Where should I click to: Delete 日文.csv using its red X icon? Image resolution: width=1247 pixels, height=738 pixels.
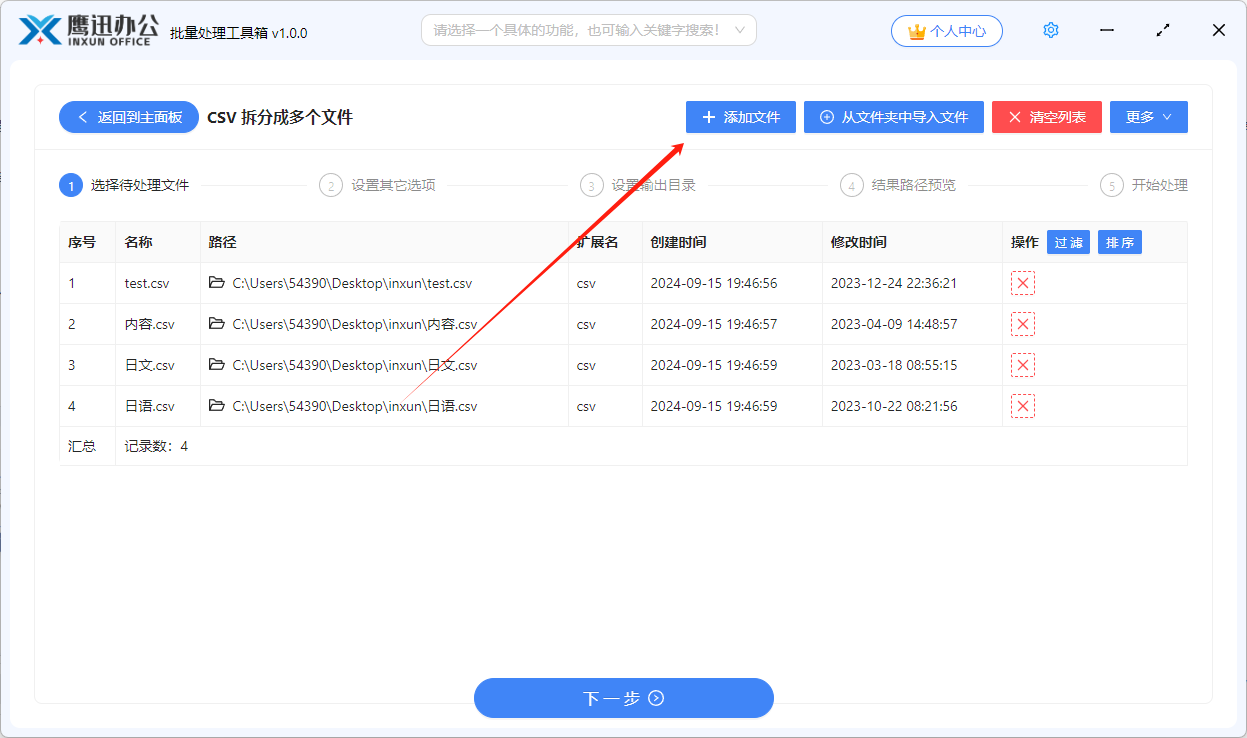click(x=1022, y=365)
